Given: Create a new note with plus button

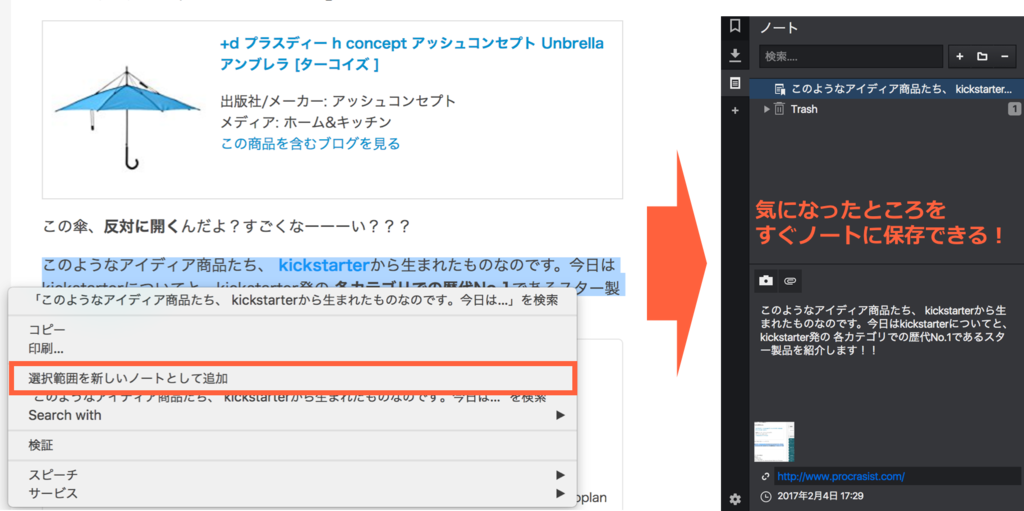Looking at the screenshot, I should [959, 57].
